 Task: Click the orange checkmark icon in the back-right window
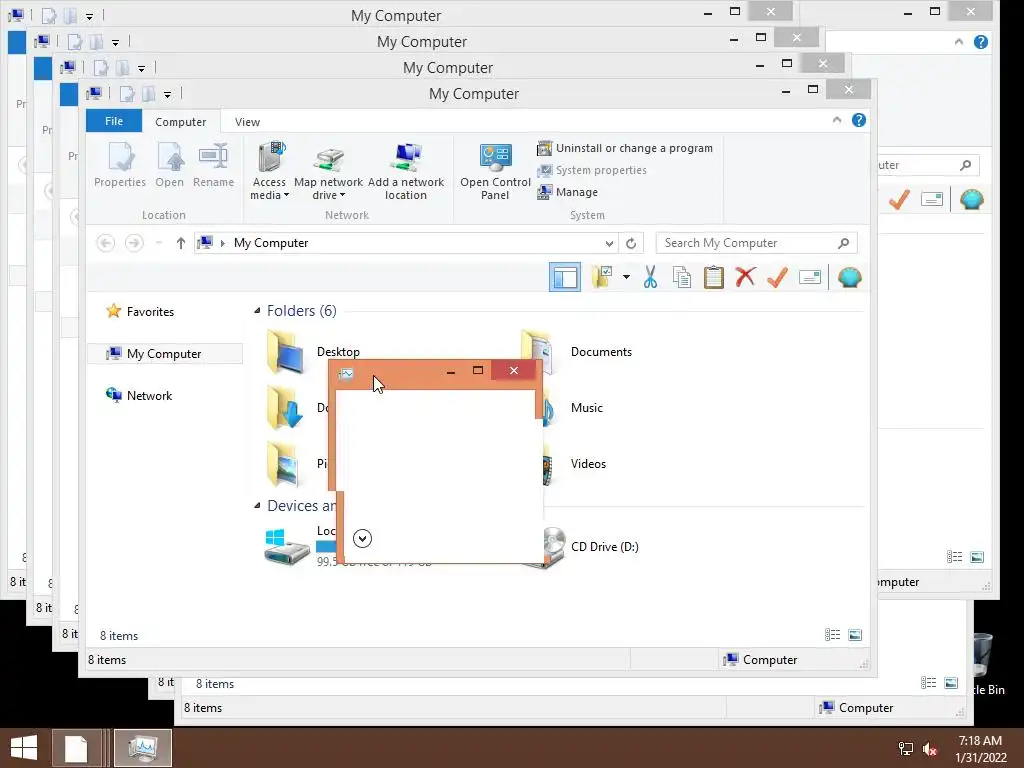pos(899,199)
